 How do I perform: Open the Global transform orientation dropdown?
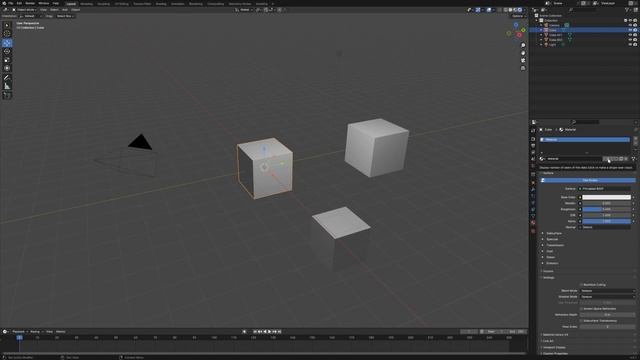(244, 10)
